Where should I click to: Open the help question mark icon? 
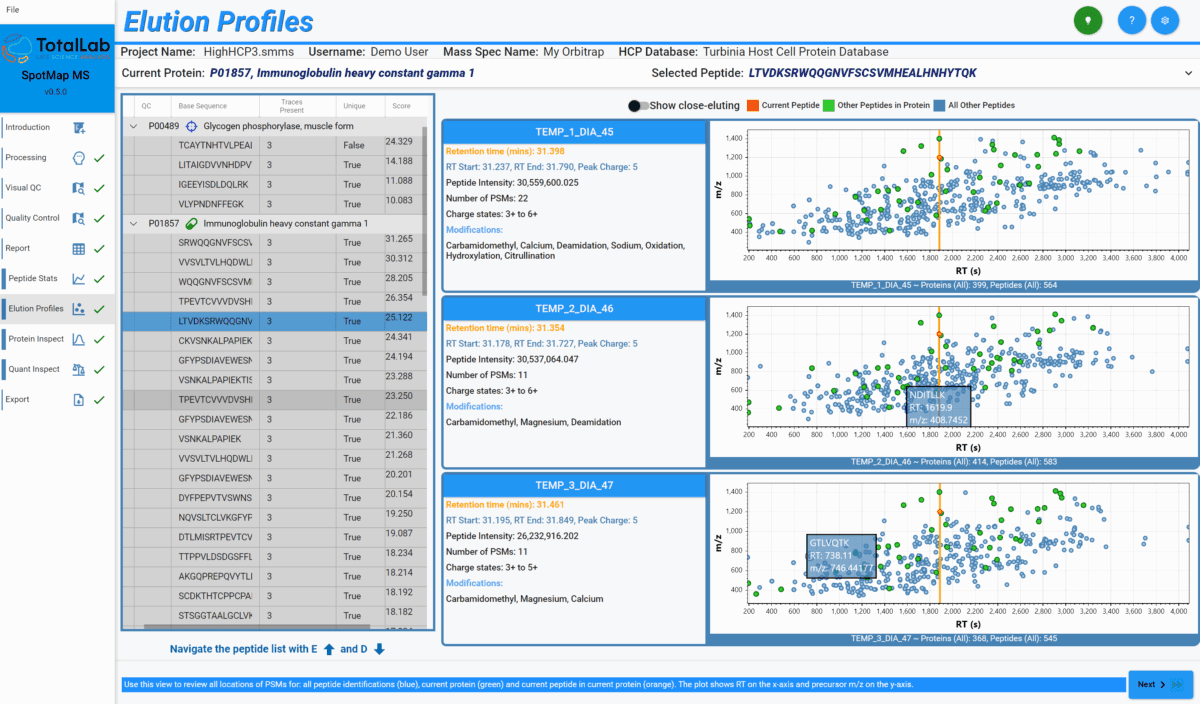(1131, 21)
